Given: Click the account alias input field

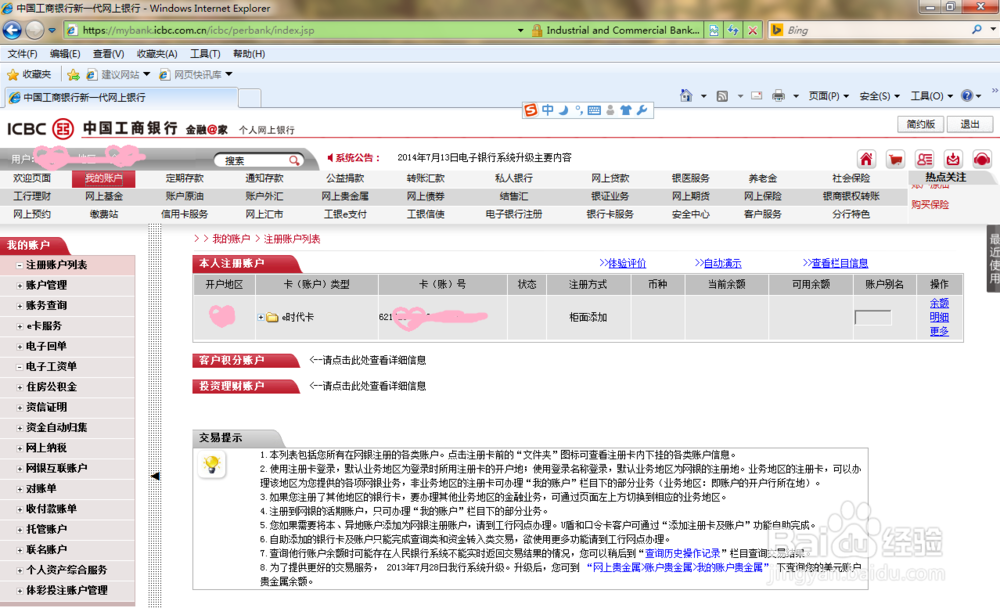Looking at the screenshot, I should click(872, 317).
